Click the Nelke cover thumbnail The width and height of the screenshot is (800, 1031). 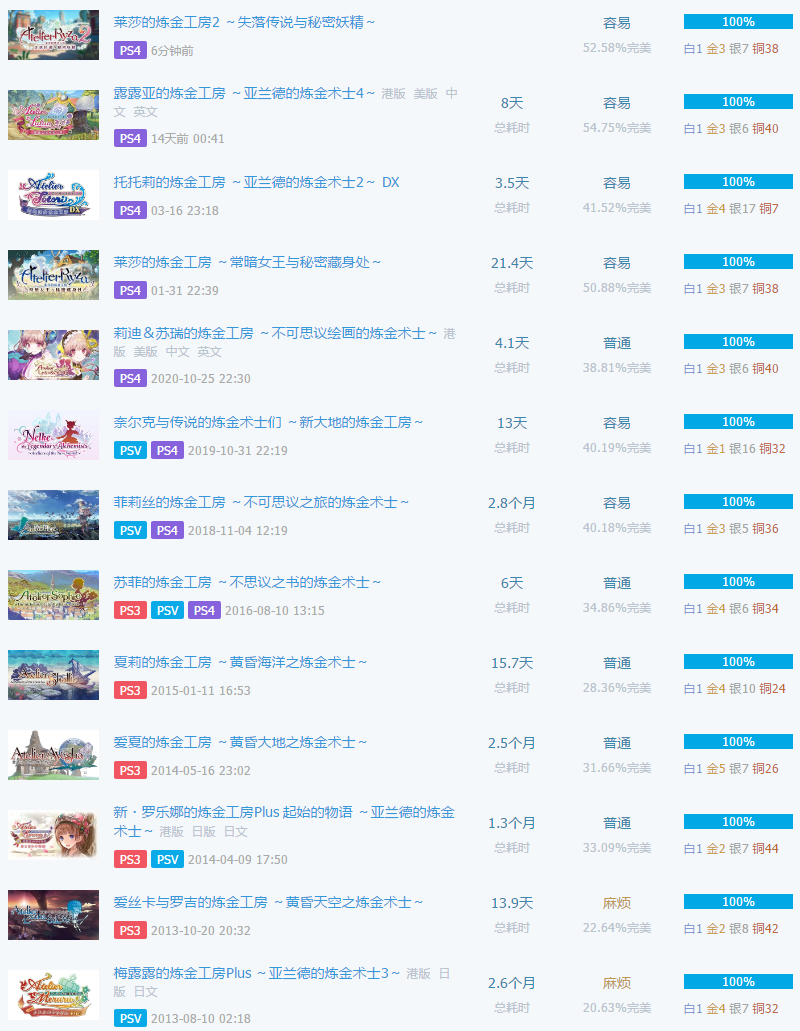53,435
